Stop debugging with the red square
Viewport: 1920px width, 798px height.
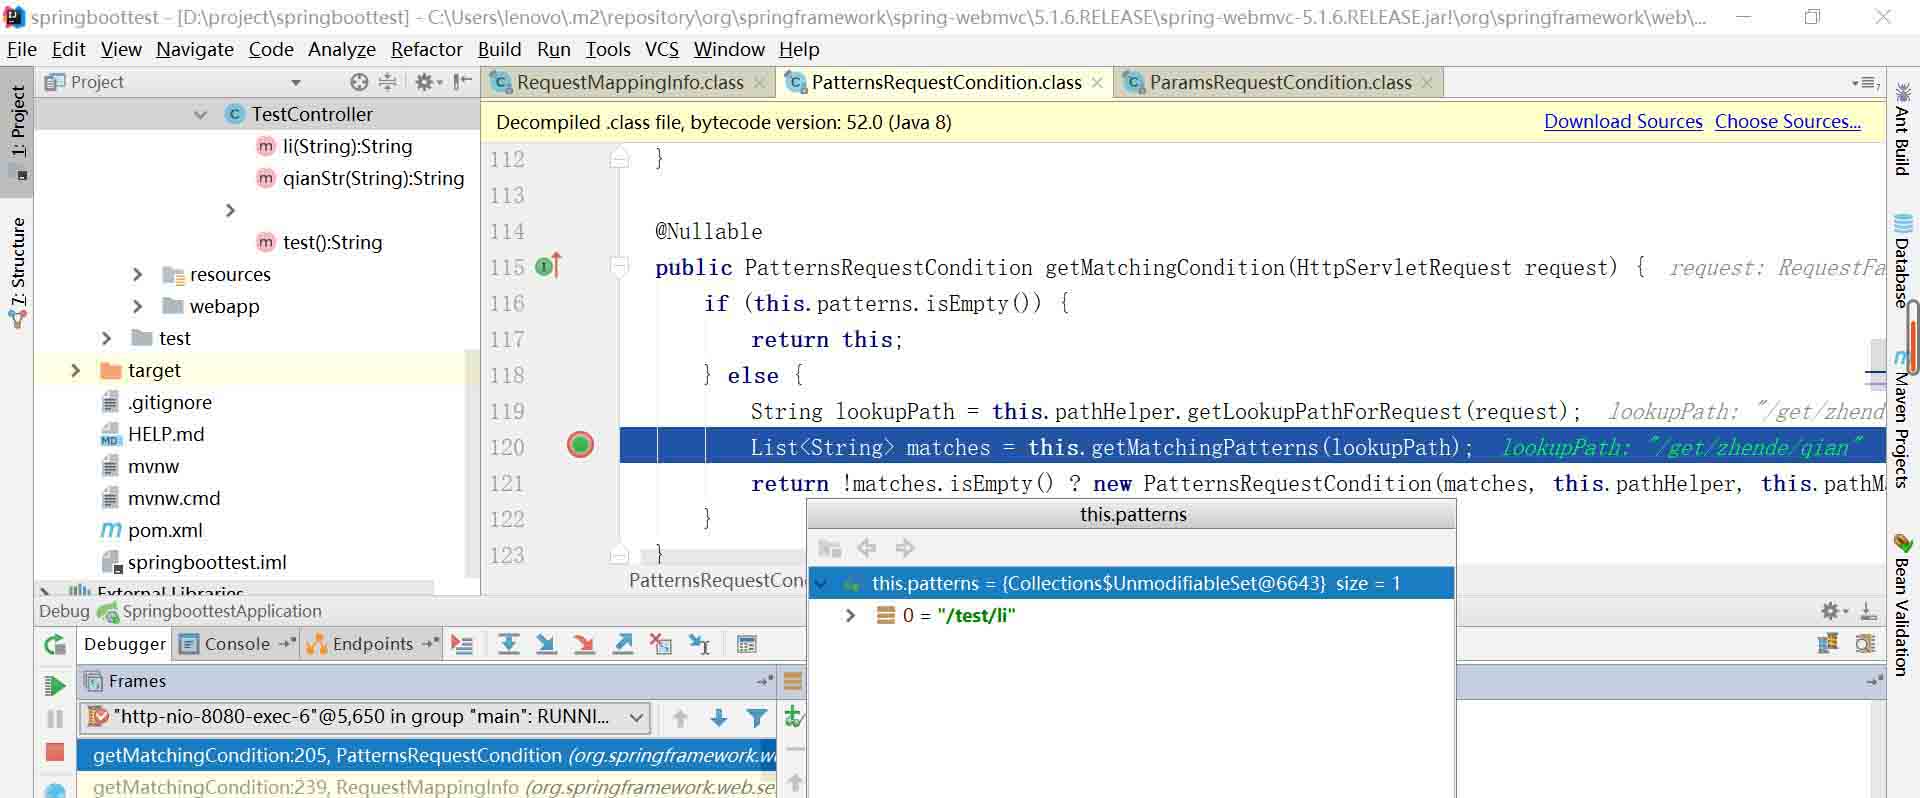55,752
